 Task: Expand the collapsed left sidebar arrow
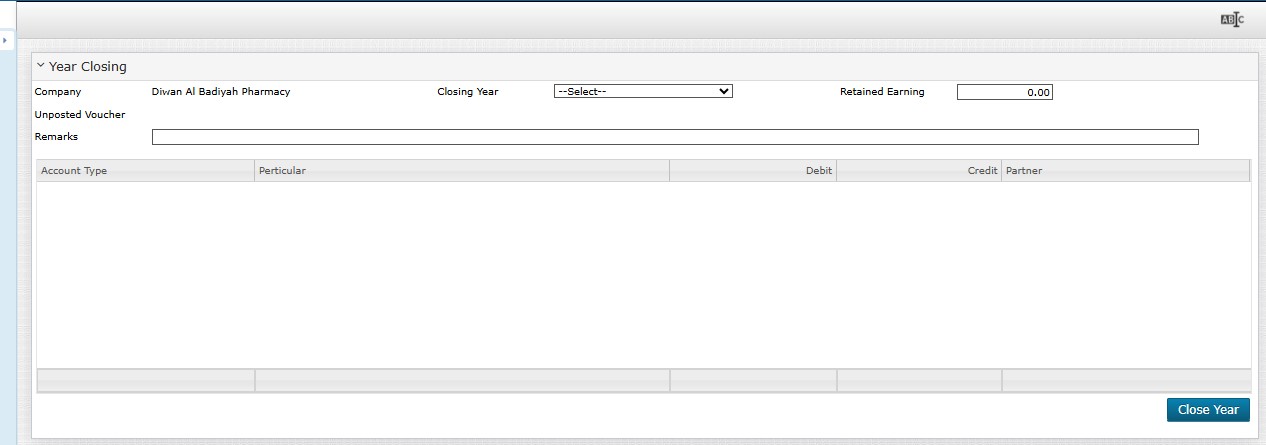[5, 40]
